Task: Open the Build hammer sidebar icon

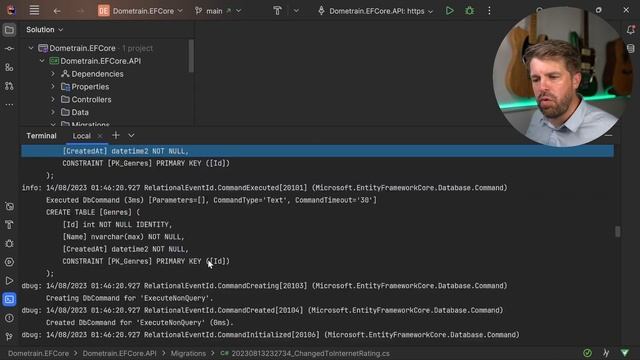Action: (9, 224)
